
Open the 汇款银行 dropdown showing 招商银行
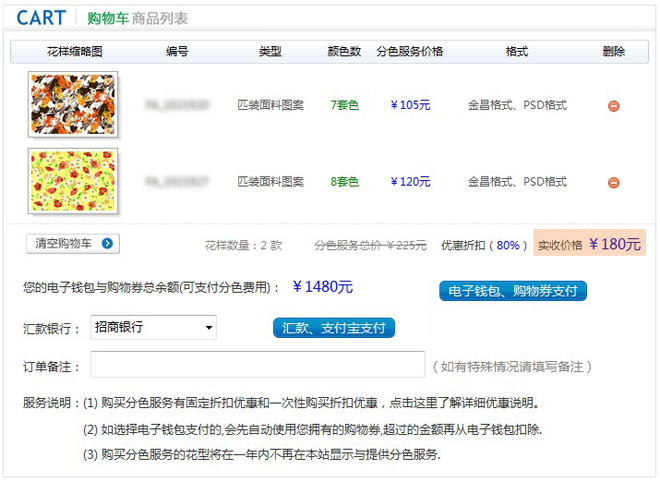(153, 327)
